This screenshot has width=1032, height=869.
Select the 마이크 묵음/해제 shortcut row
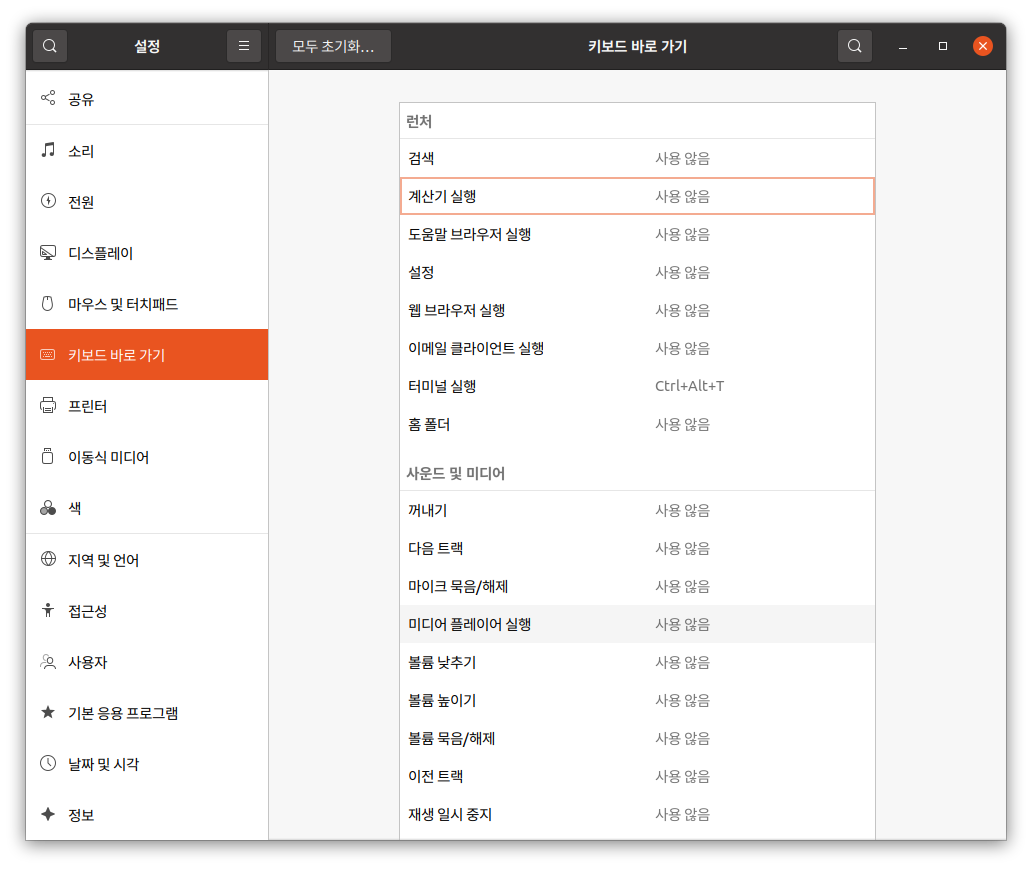(637, 586)
